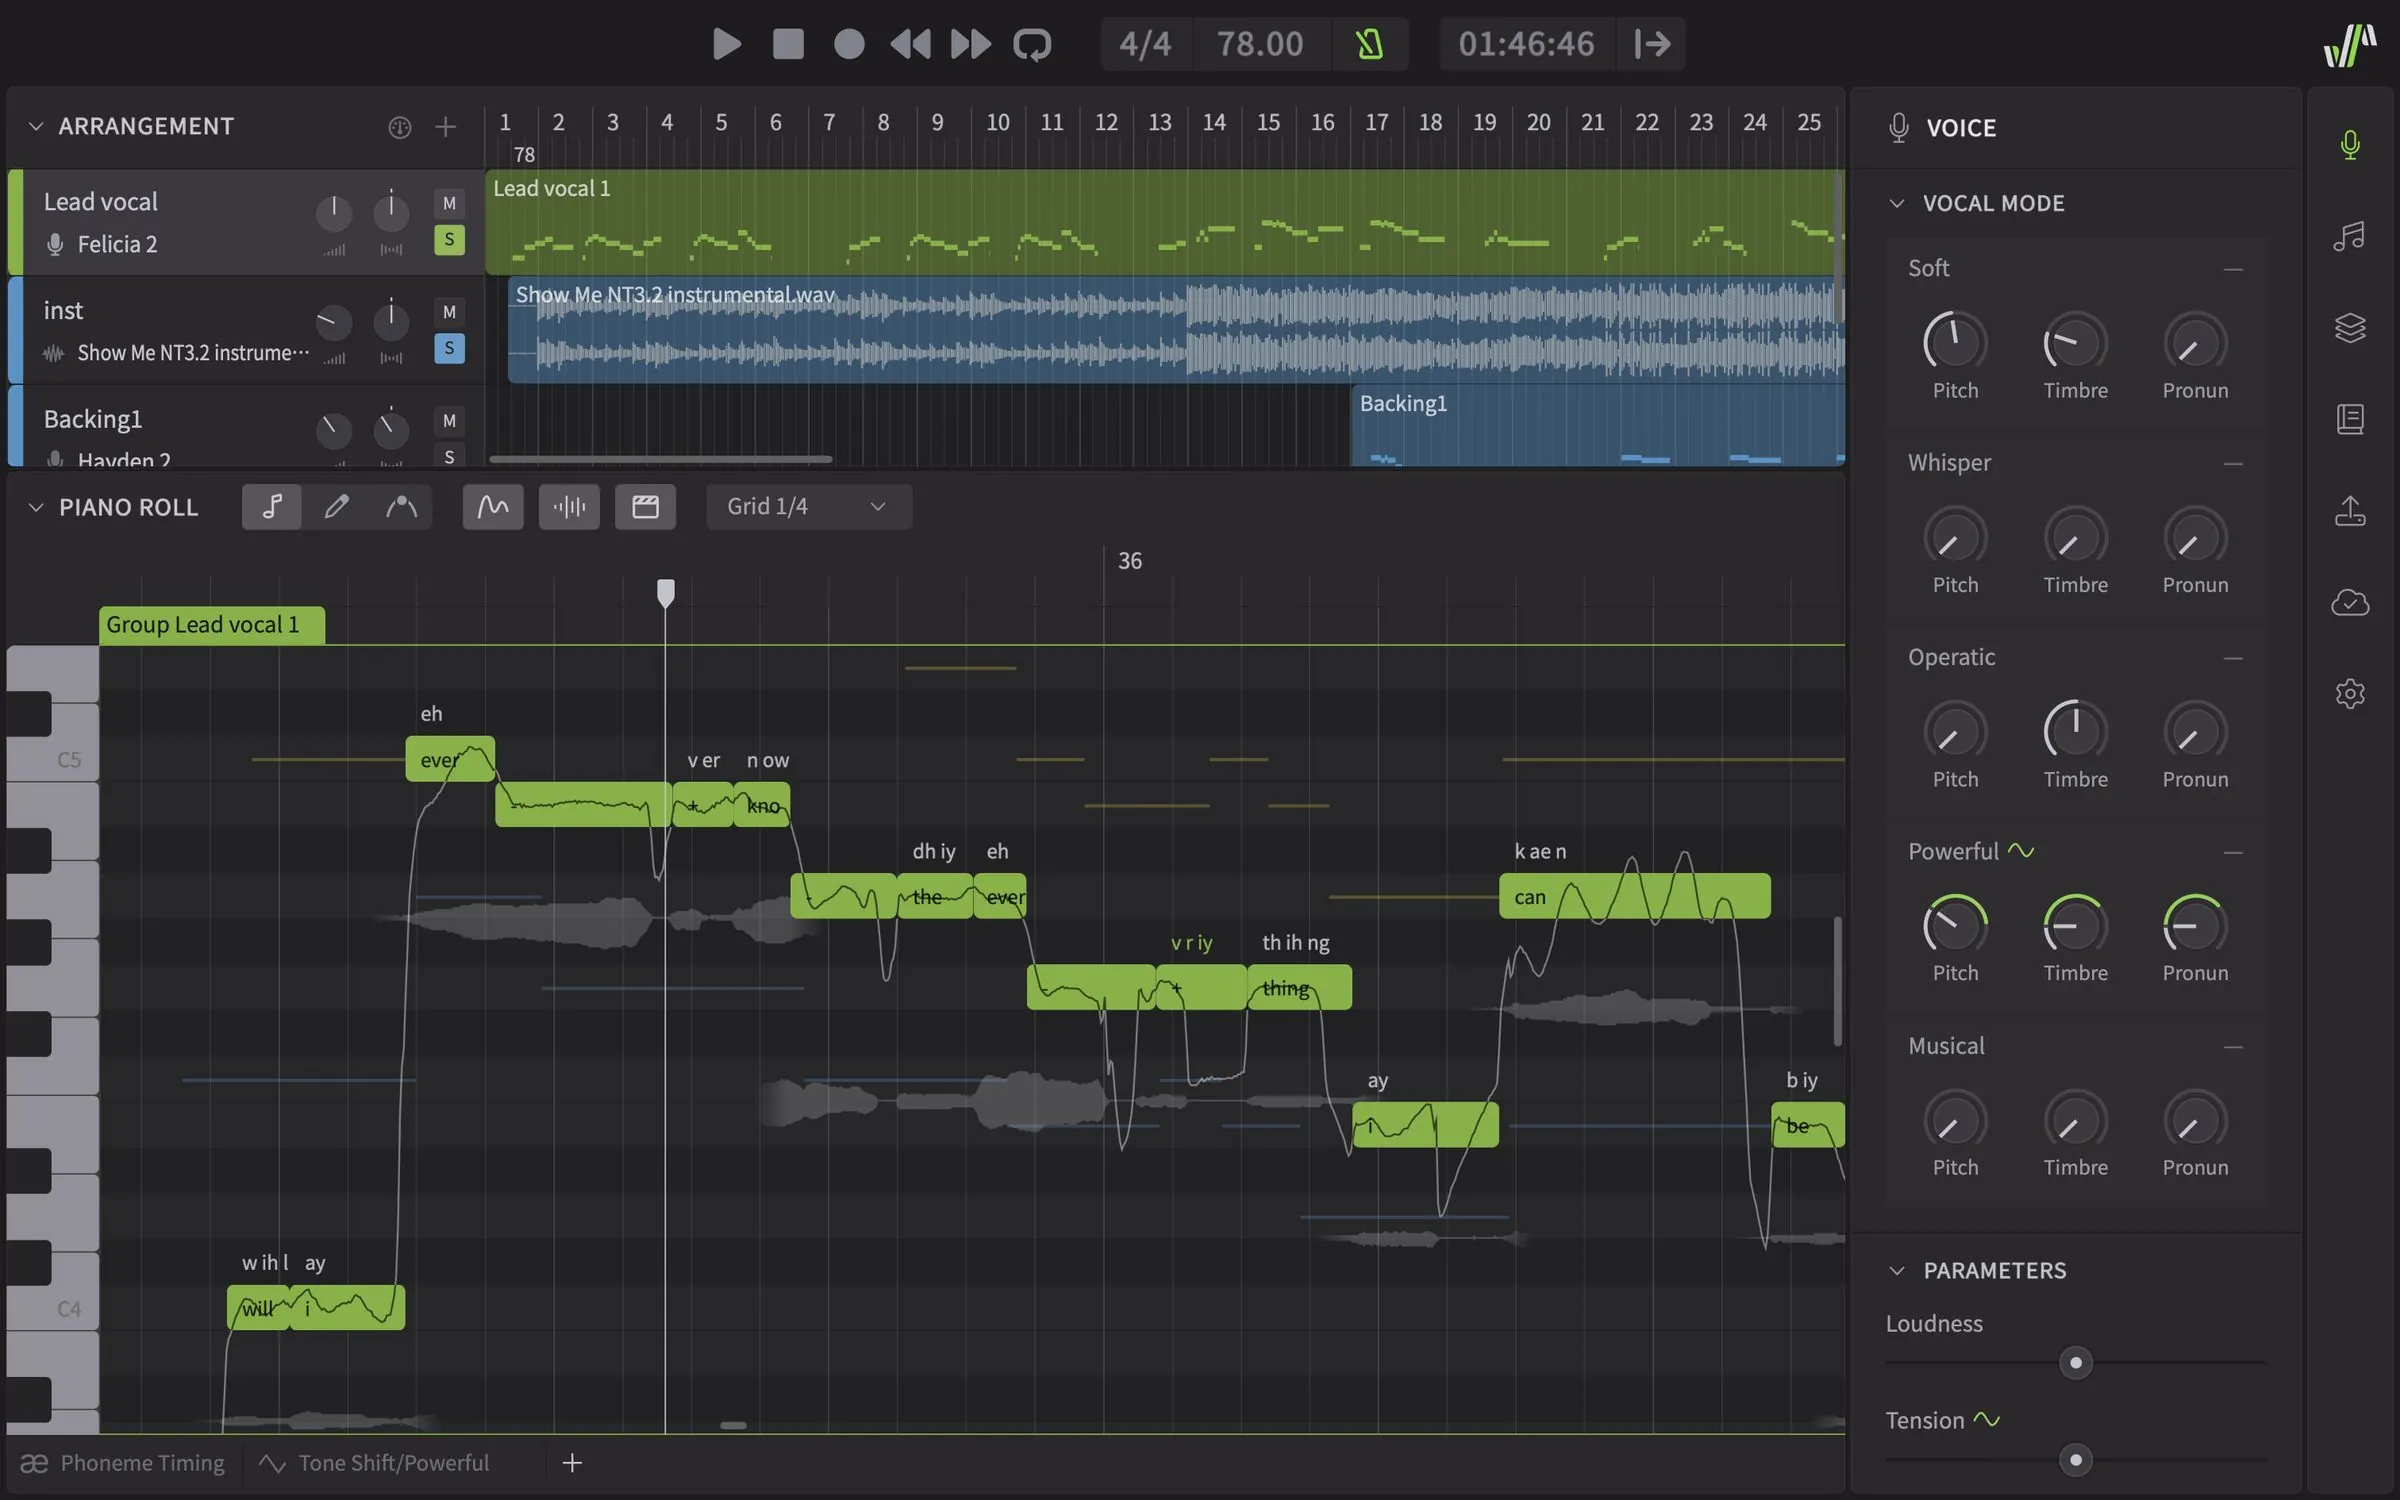The height and width of the screenshot is (1500, 2400).
Task: Collapse the Arrangement panel
Action: point(36,126)
